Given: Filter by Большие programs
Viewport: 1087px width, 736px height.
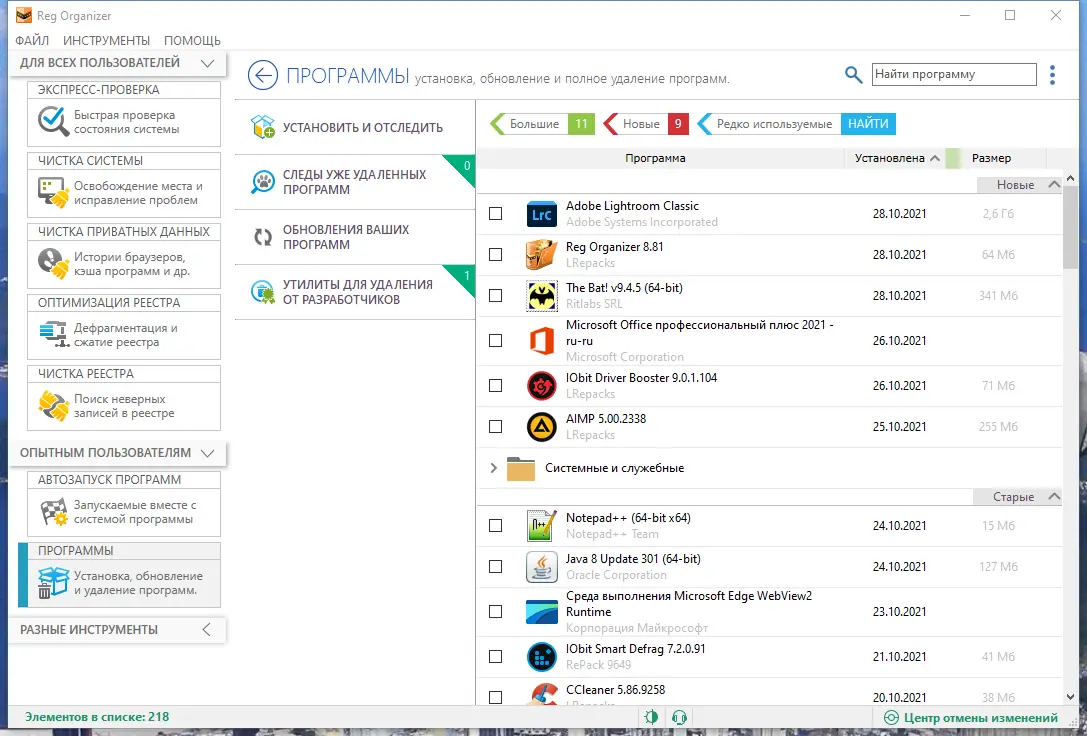Looking at the screenshot, I should [x=542, y=124].
